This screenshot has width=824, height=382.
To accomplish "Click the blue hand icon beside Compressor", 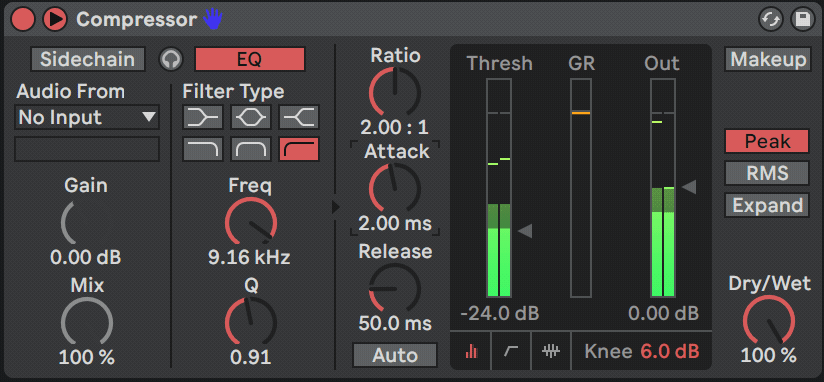I will 213,19.
